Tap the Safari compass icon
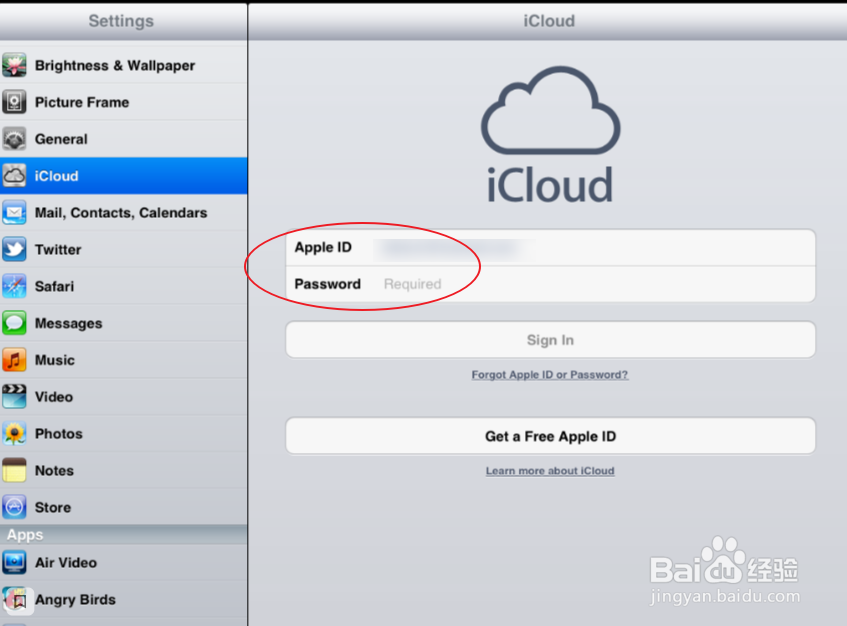Viewport: 847px width, 626px height. tap(14, 286)
